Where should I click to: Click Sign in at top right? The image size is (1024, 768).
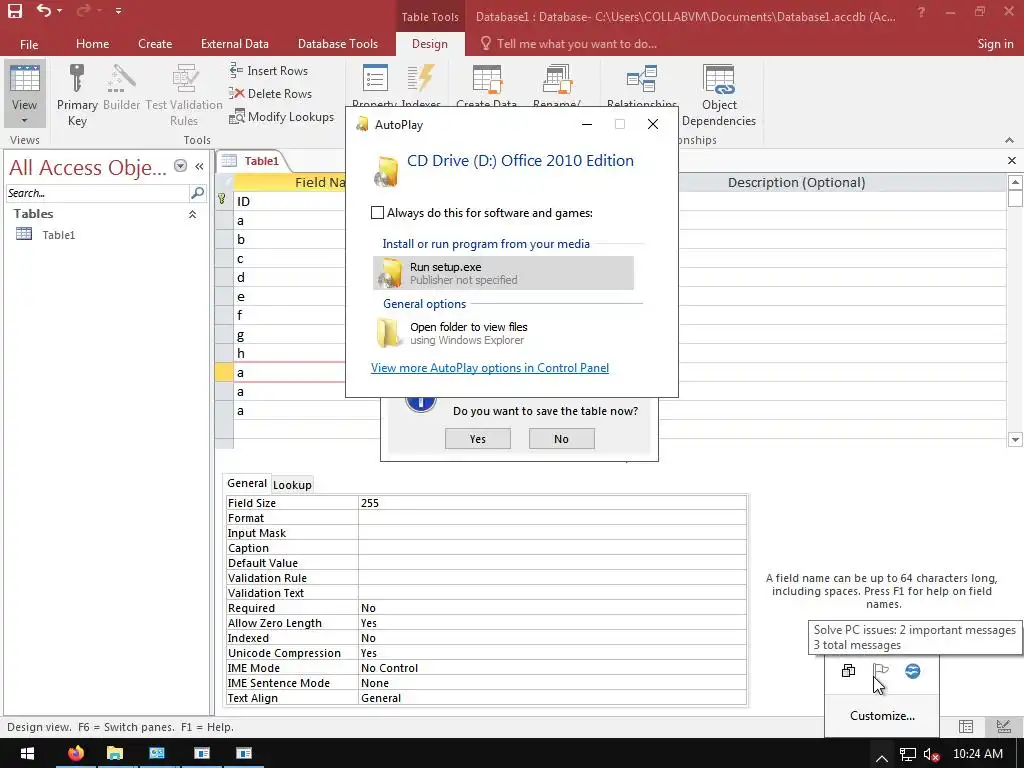click(995, 44)
